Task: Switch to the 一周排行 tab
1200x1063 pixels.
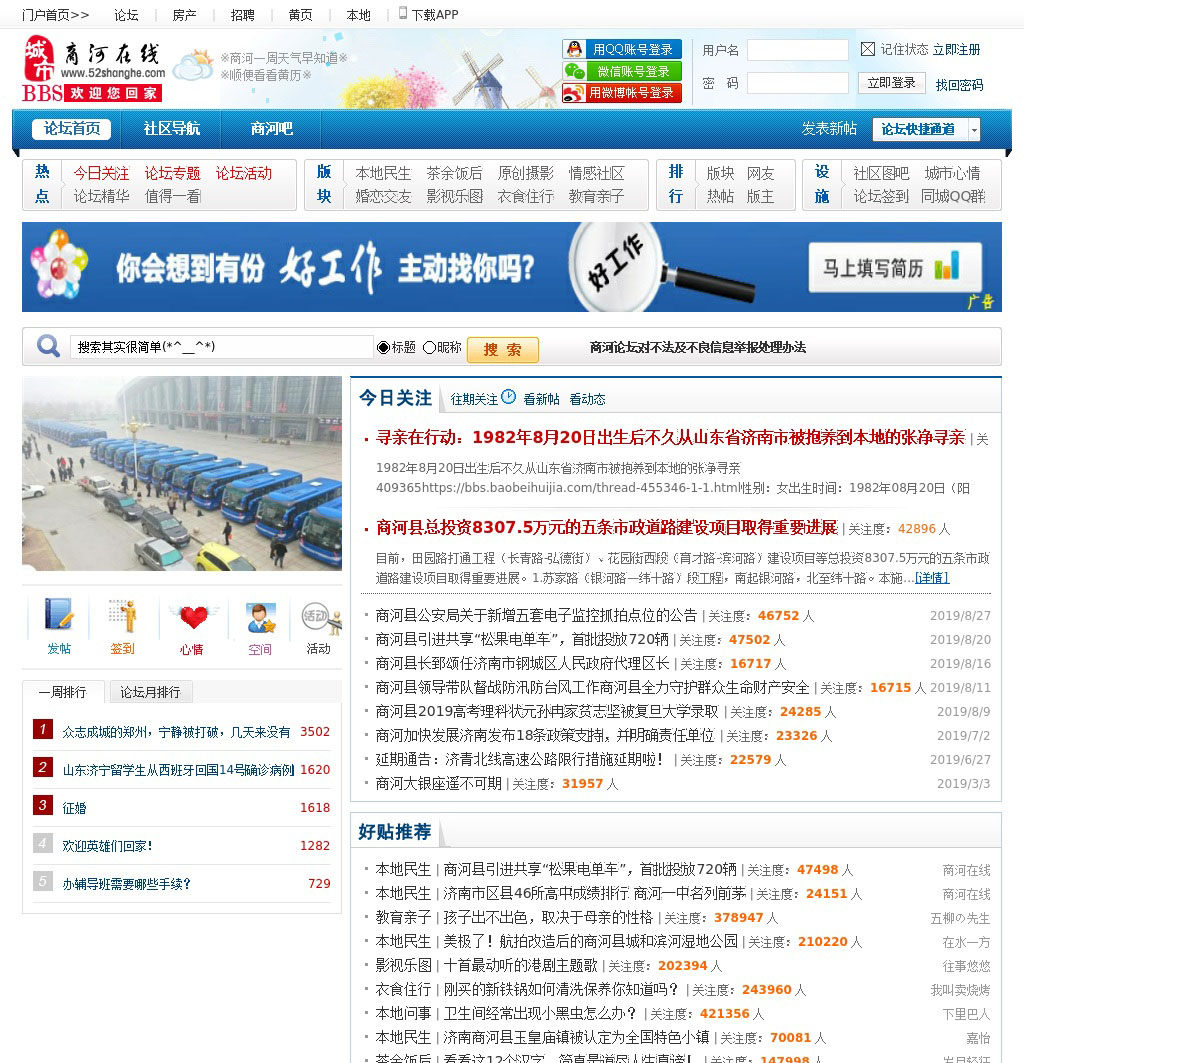Action: coord(63,692)
